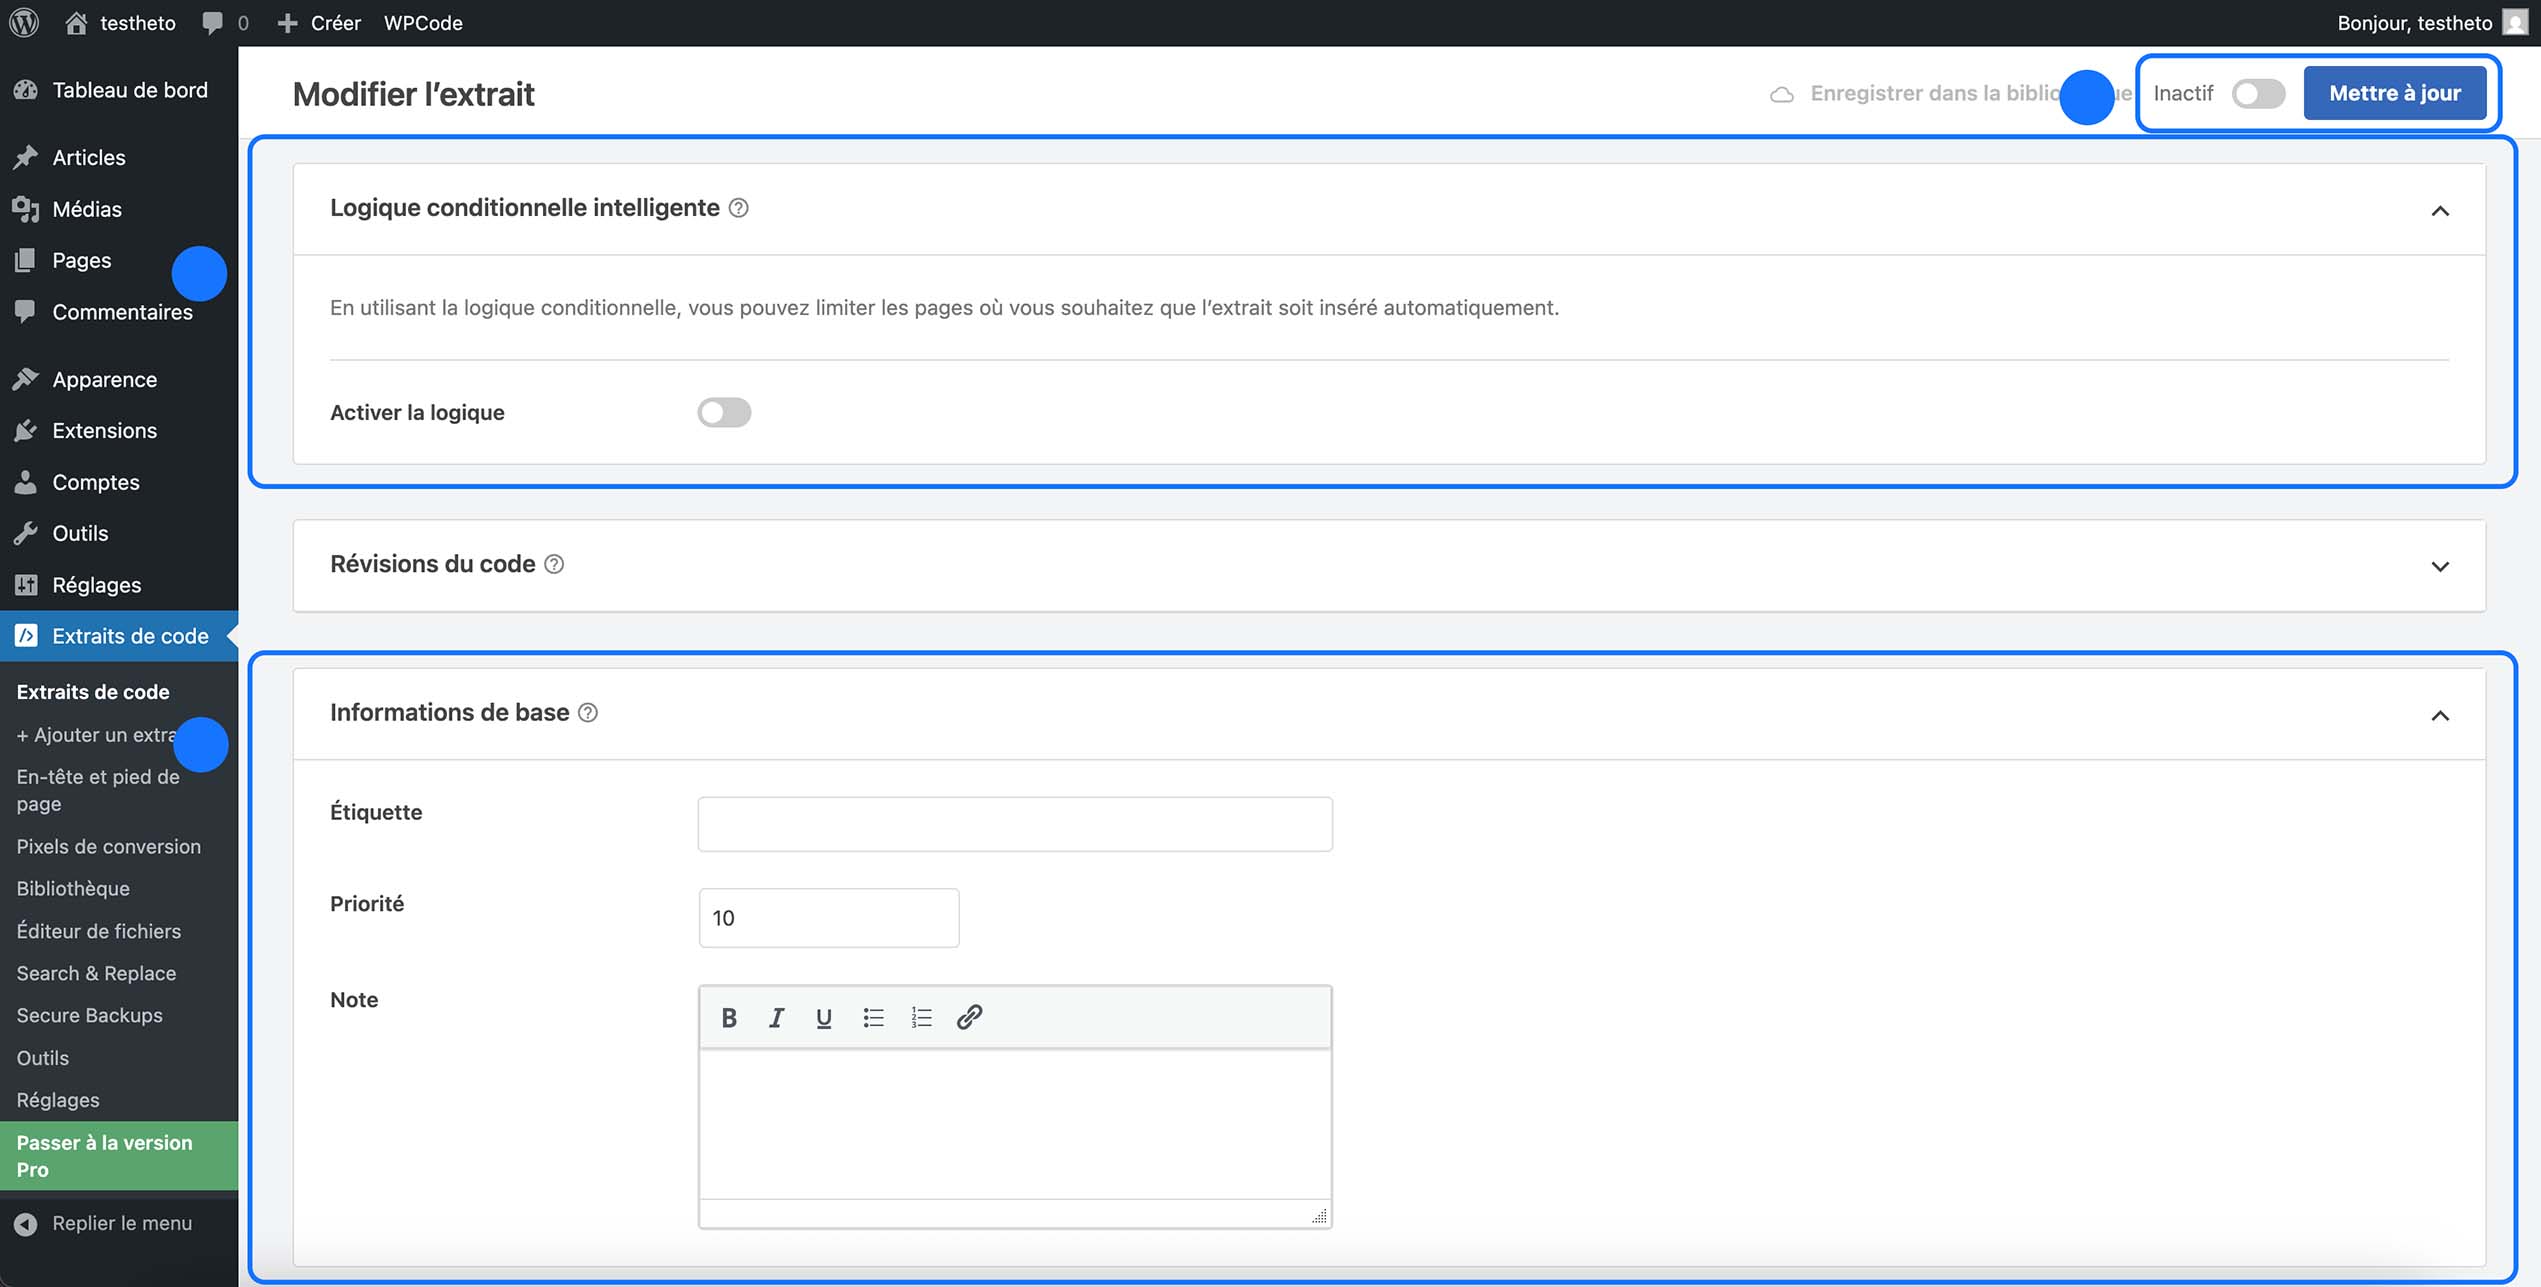Insert a bulleted list in the Note field
The width and height of the screenshot is (2541, 1287).
coord(873,1017)
